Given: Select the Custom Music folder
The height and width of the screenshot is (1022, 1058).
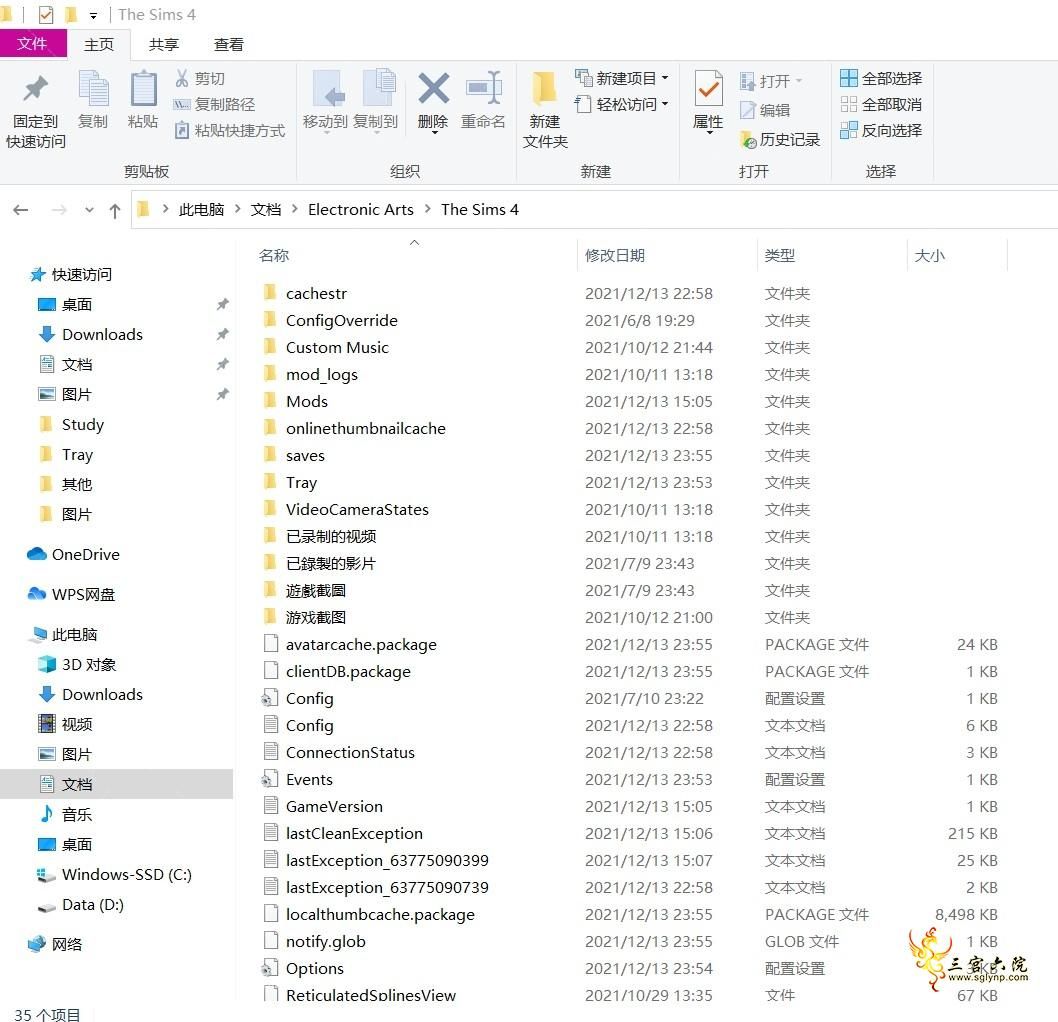Looking at the screenshot, I should [x=337, y=347].
